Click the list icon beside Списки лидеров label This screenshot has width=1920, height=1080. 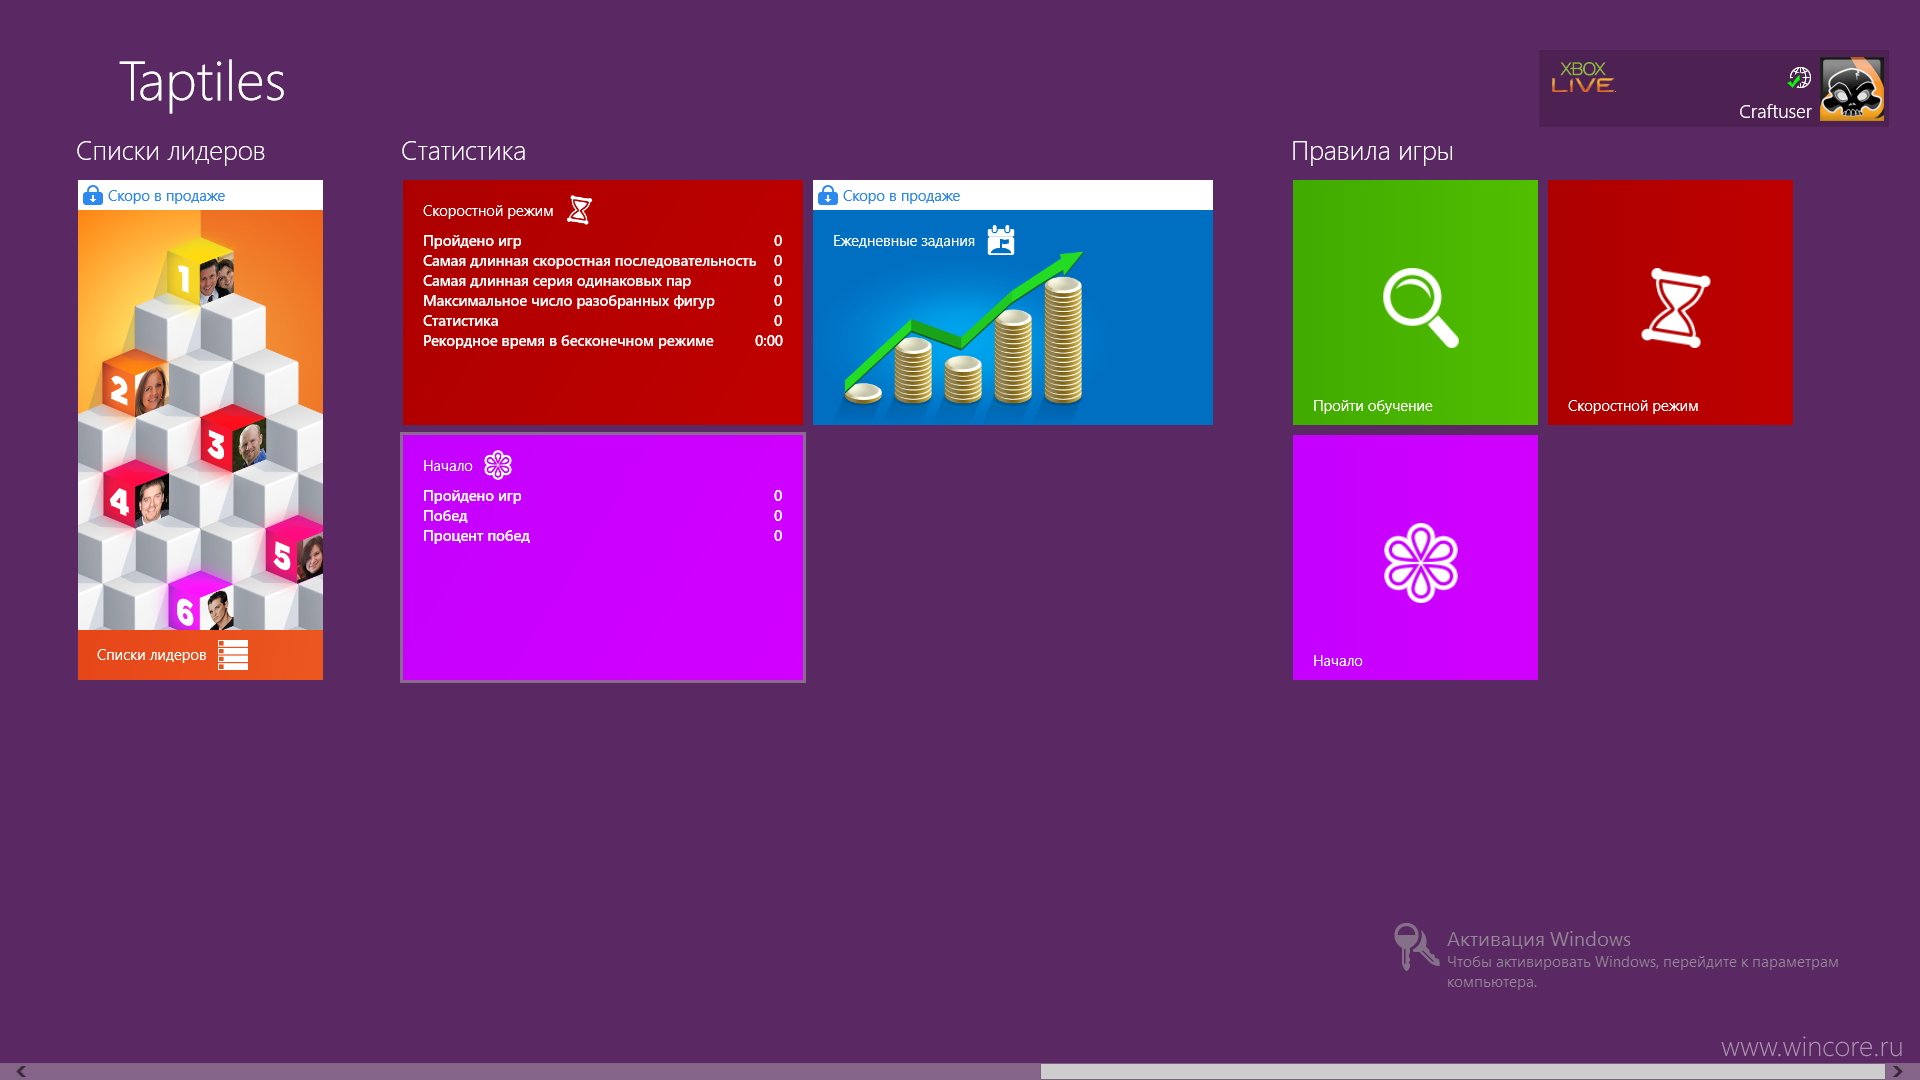pyautogui.click(x=233, y=655)
